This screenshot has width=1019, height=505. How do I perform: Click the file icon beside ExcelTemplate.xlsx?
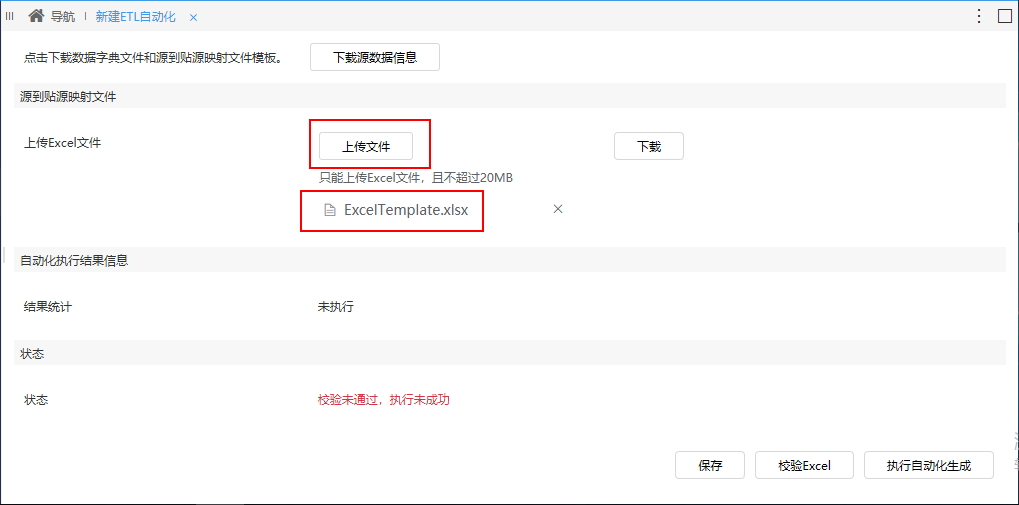coord(330,210)
